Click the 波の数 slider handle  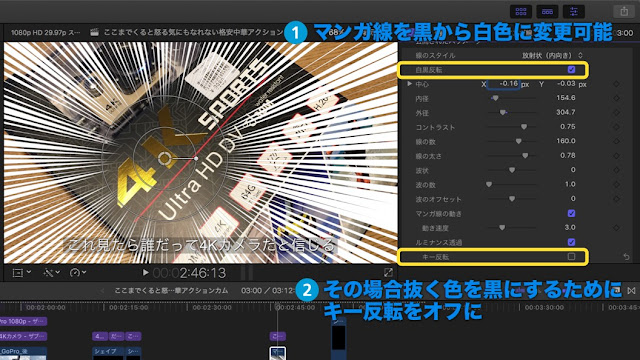pyautogui.click(x=489, y=184)
